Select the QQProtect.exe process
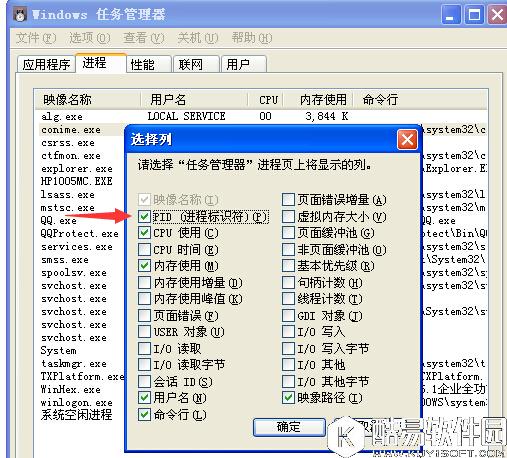The height and width of the screenshot is (458, 507). [x=79, y=233]
